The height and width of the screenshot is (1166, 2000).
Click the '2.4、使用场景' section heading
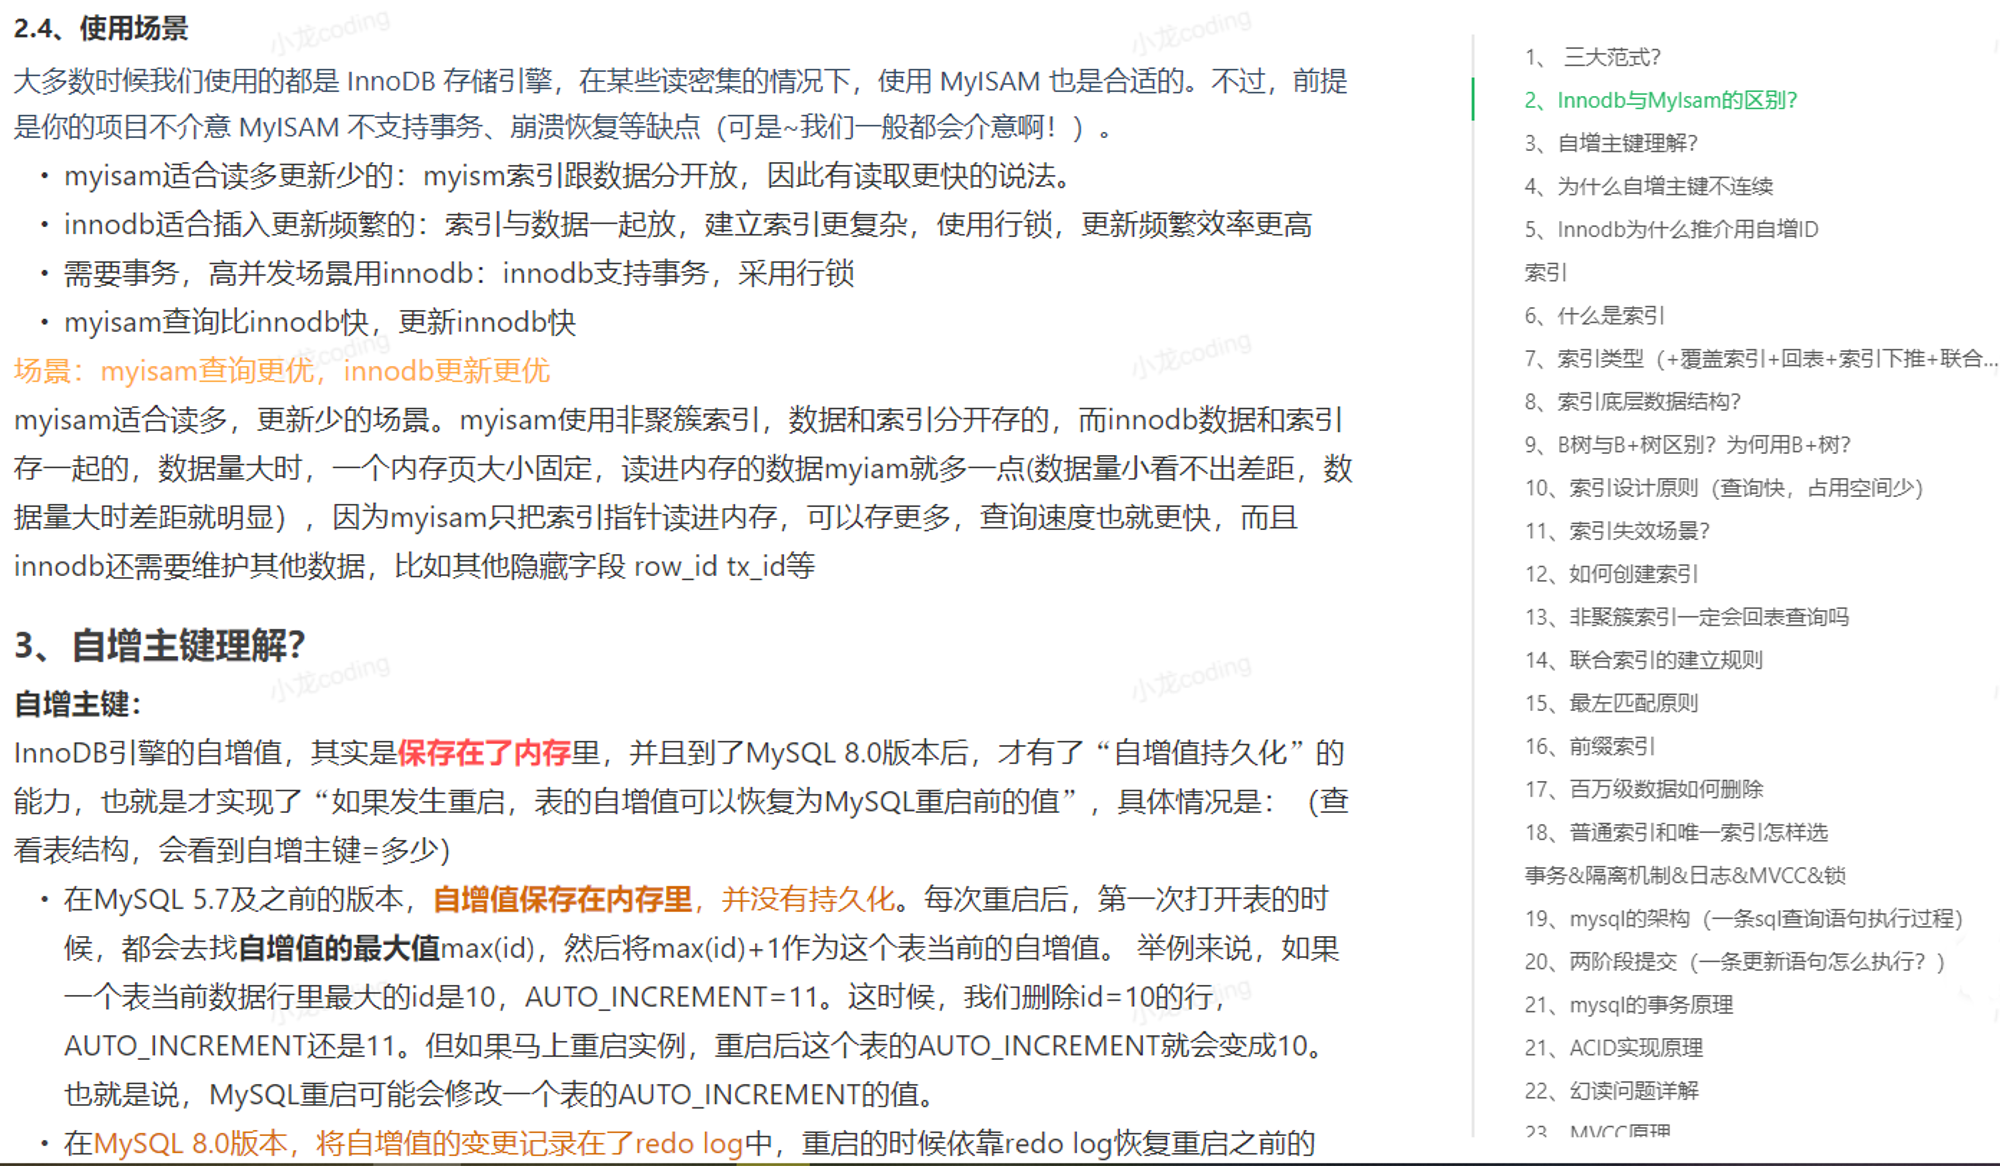click(101, 28)
